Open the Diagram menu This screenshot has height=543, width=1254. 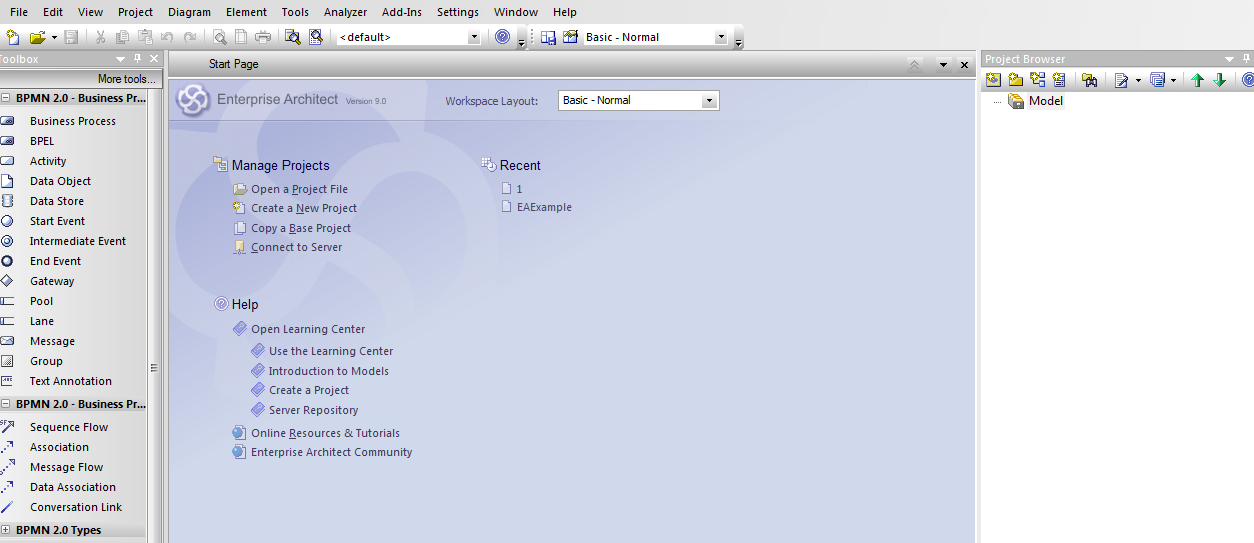click(x=189, y=12)
